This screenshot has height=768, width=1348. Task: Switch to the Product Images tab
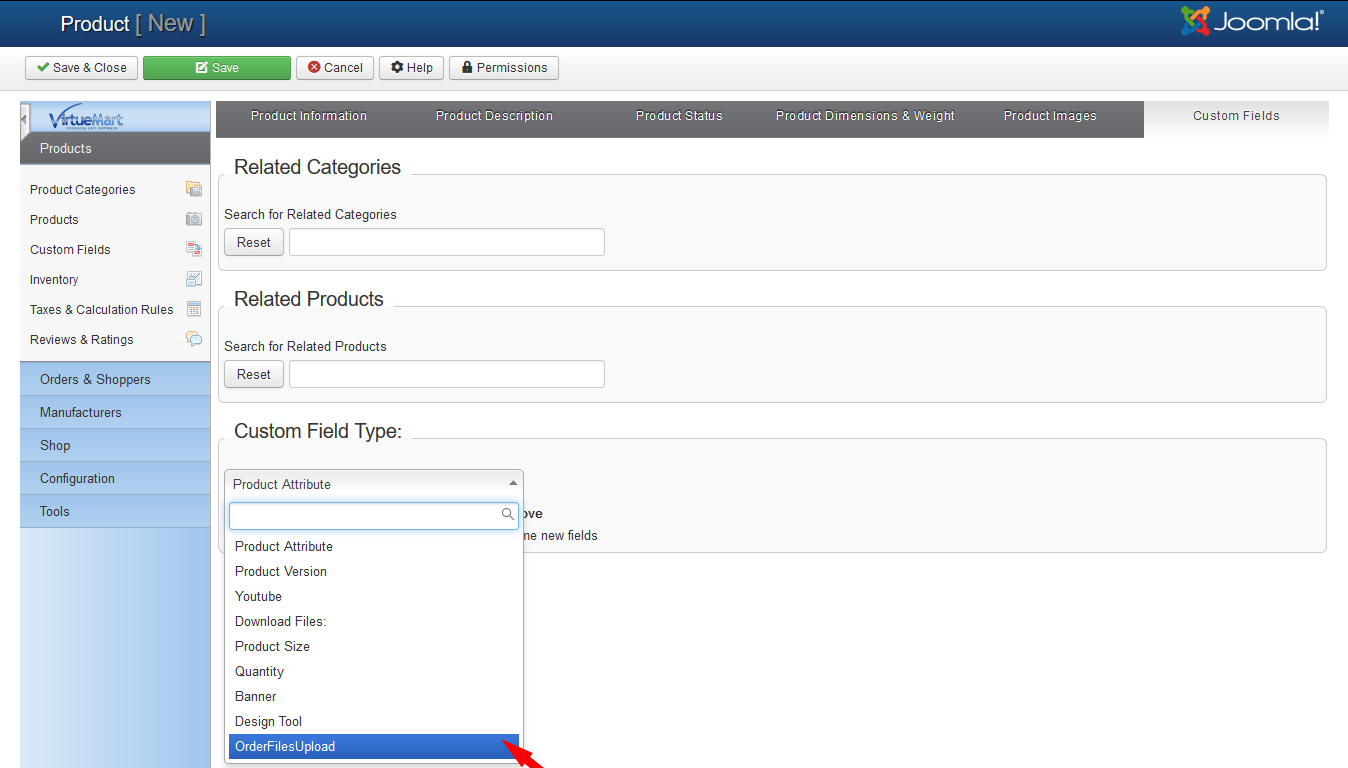coord(1050,116)
